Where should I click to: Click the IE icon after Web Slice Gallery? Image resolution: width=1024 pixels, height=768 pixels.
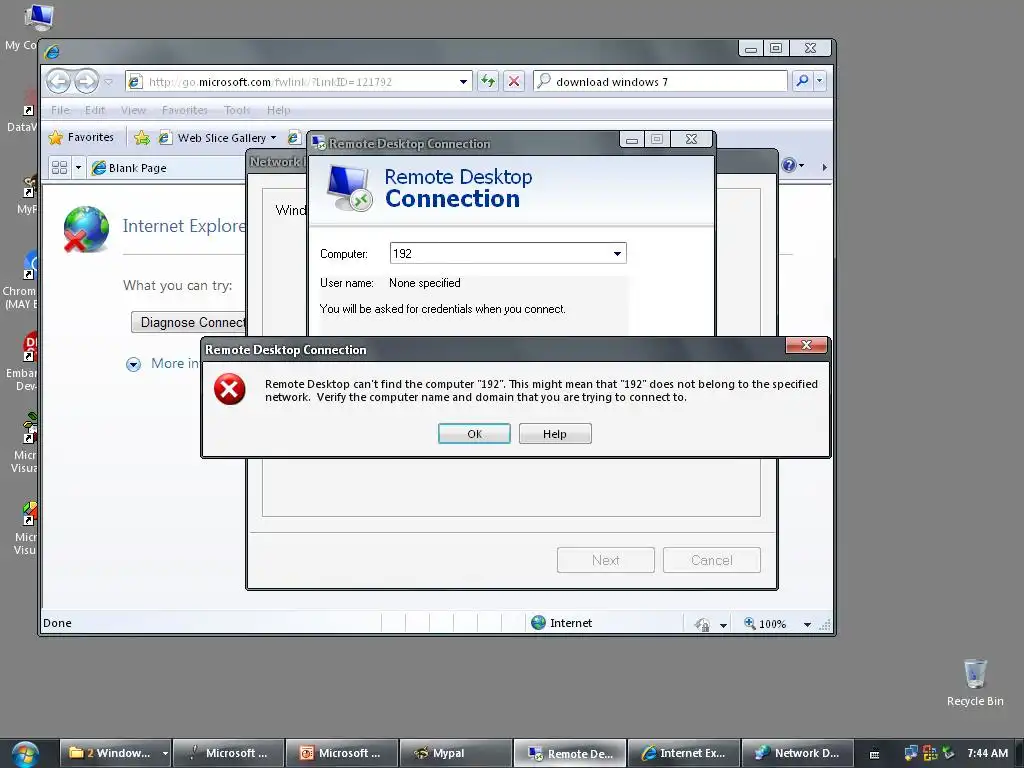[x=293, y=138]
